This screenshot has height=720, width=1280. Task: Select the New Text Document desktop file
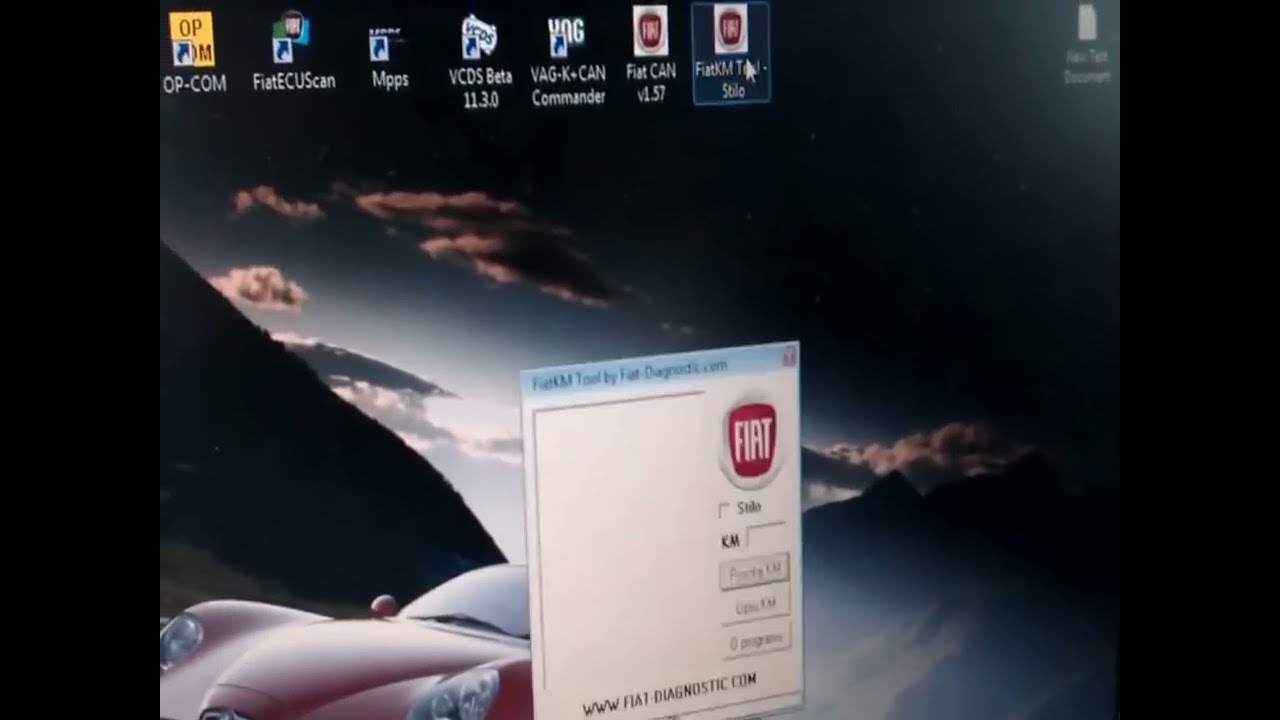coord(1087,45)
